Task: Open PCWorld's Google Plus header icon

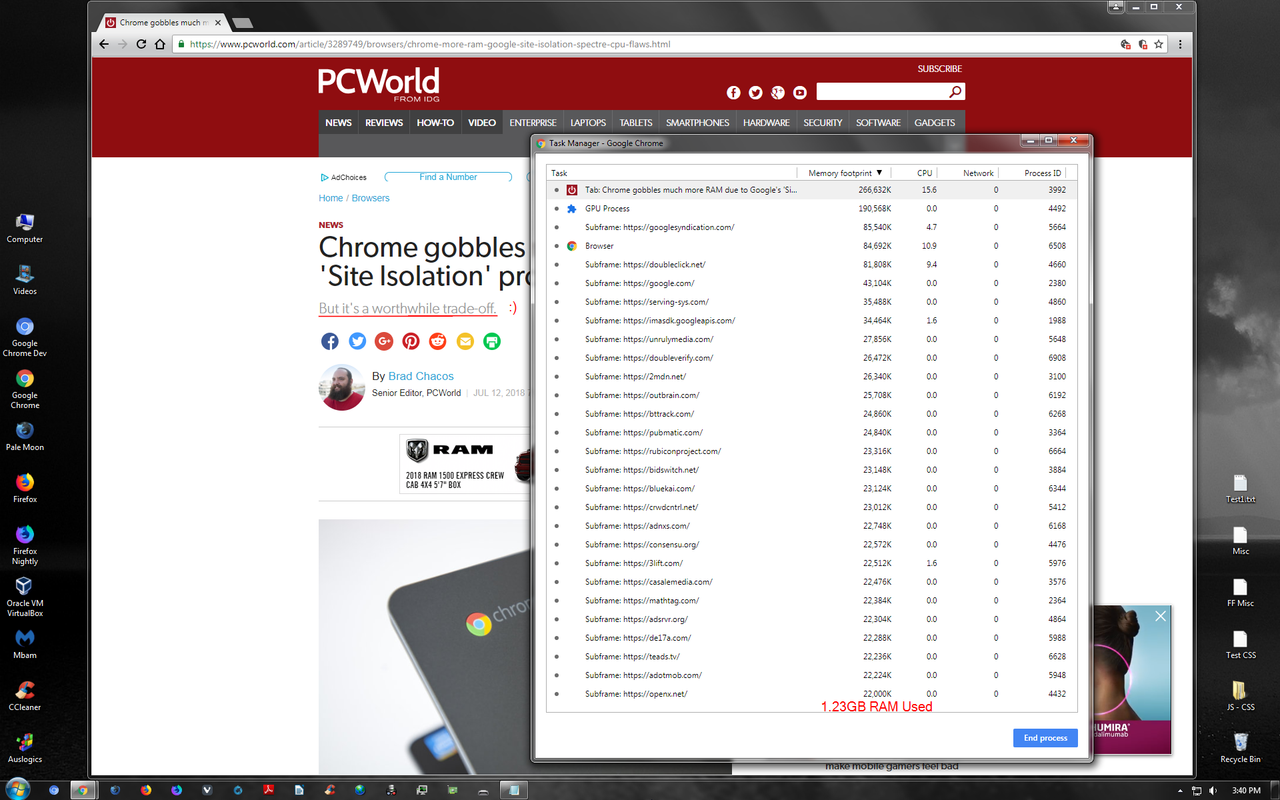Action: click(777, 92)
